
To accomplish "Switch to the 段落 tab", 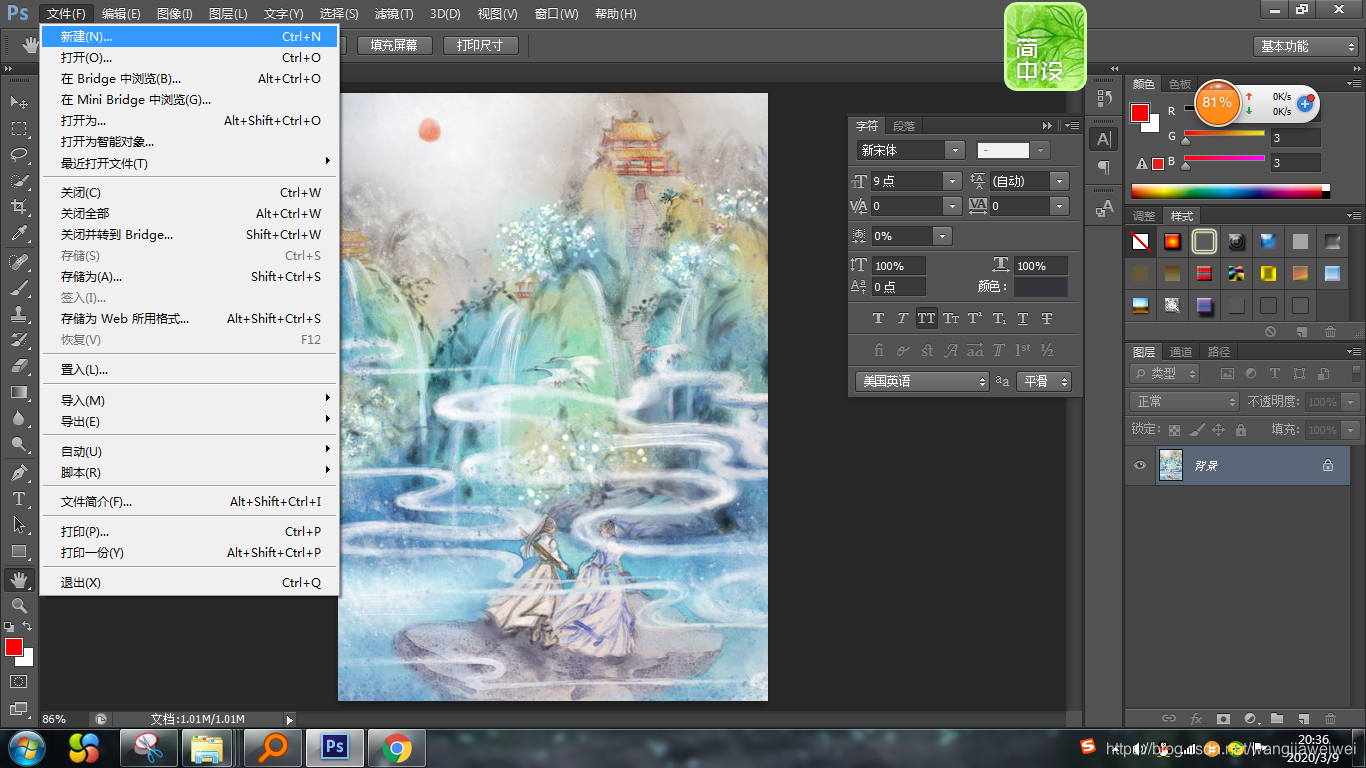I will [903, 126].
